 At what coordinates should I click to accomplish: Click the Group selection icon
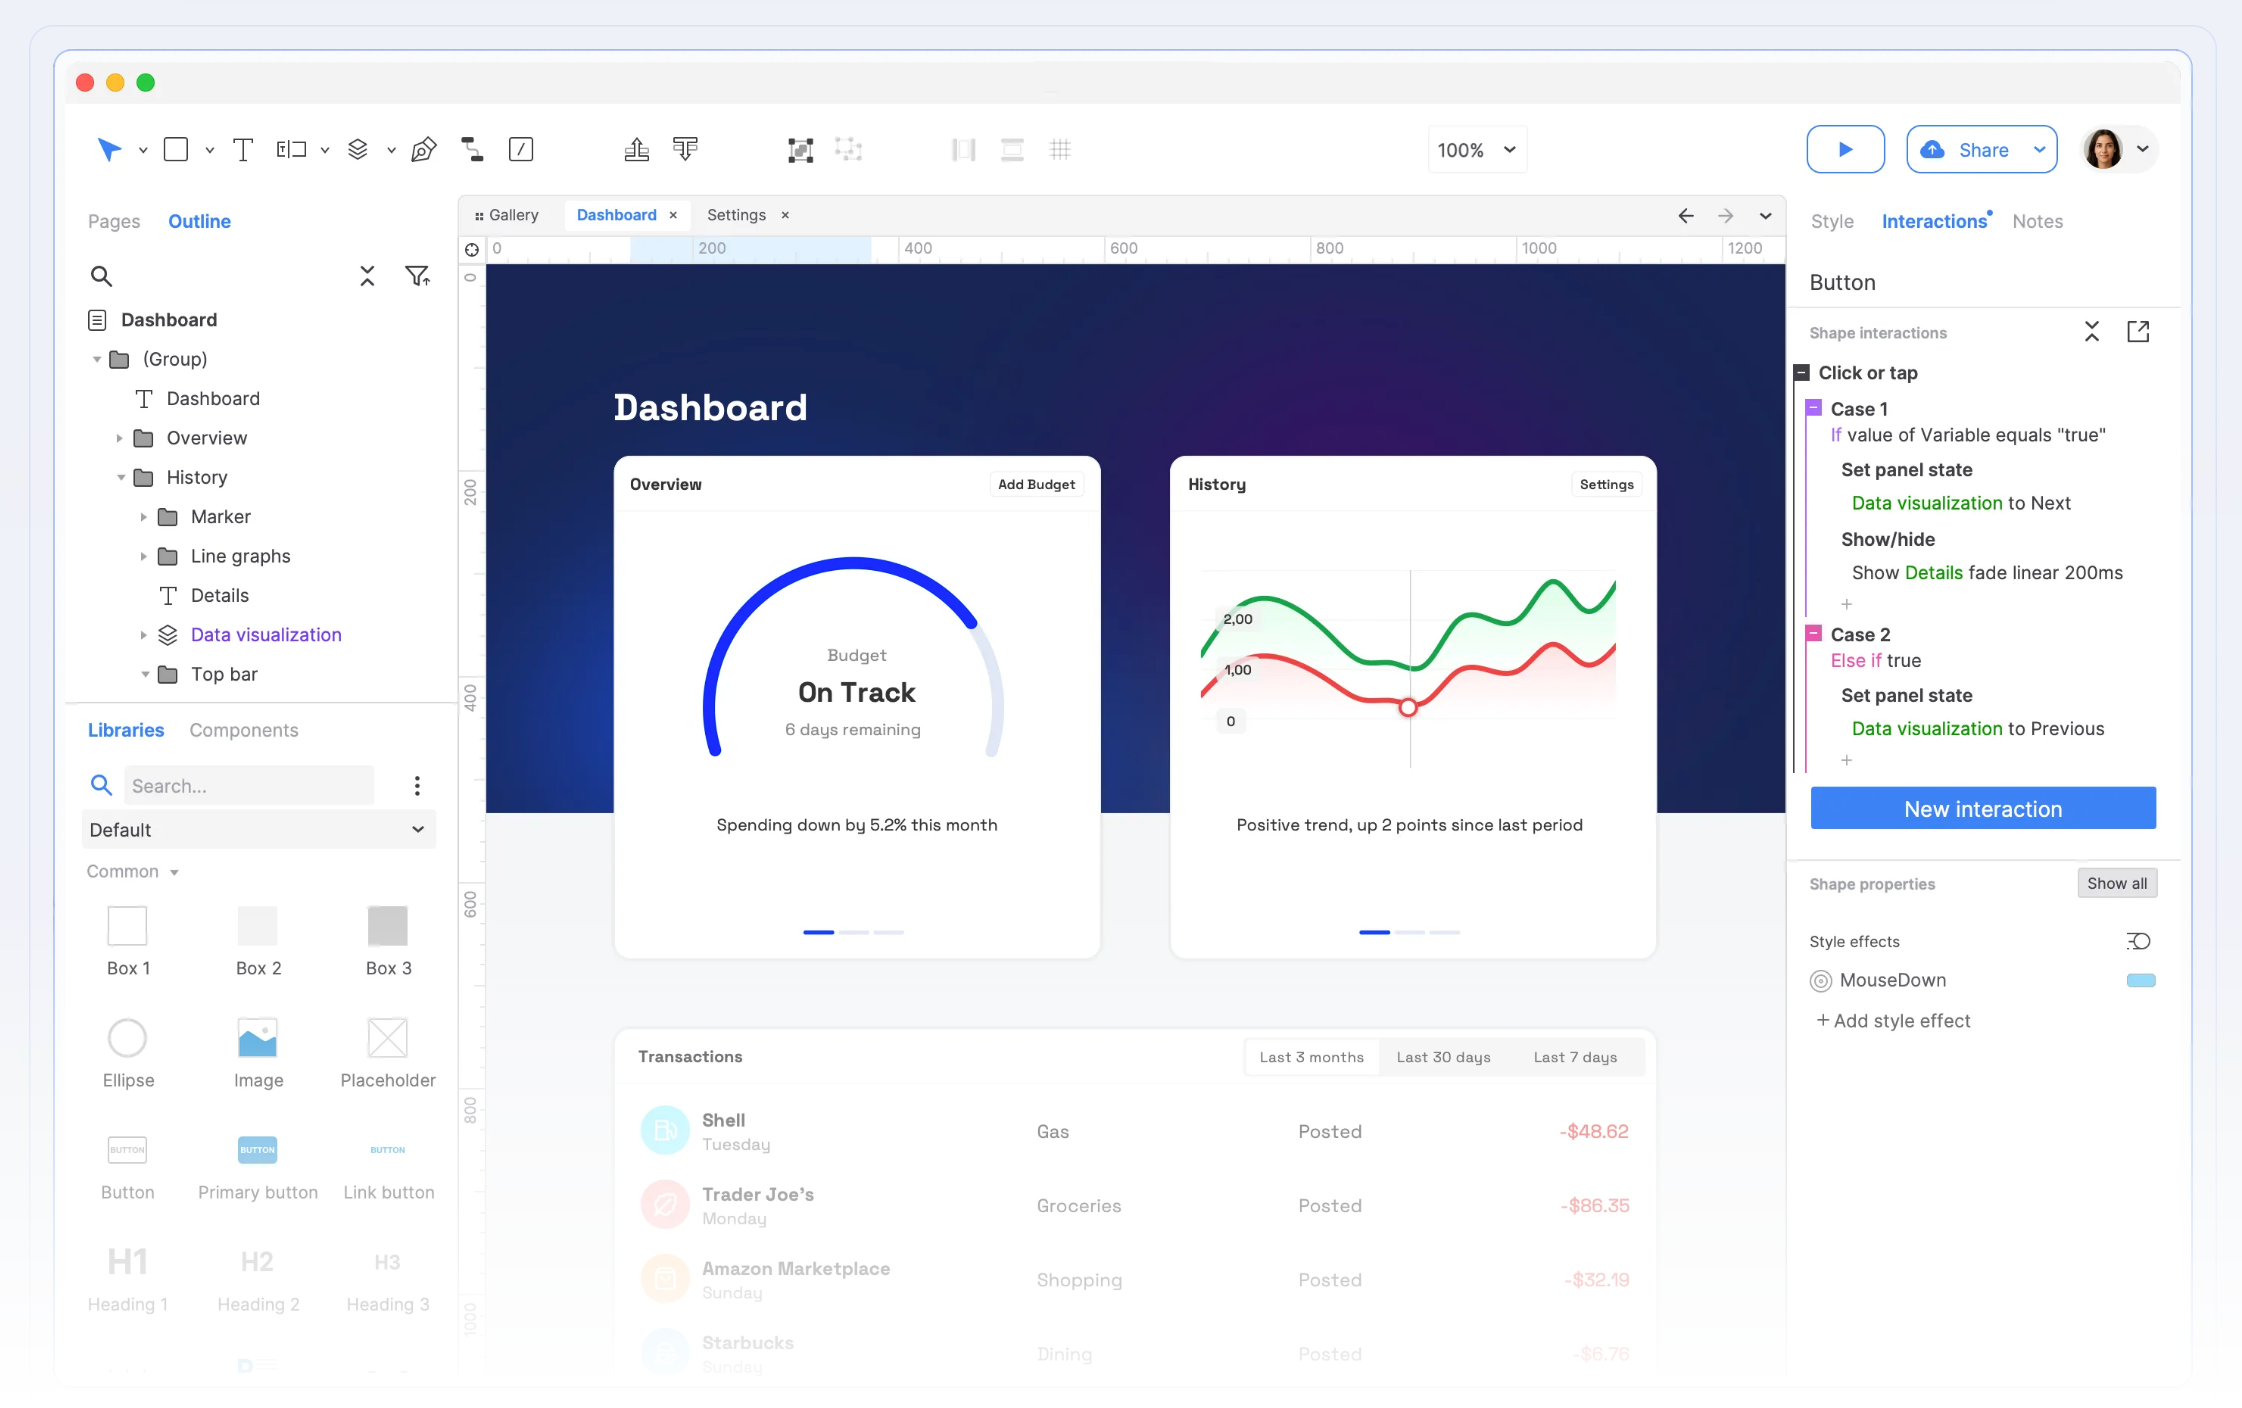click(x=800, y=150)
